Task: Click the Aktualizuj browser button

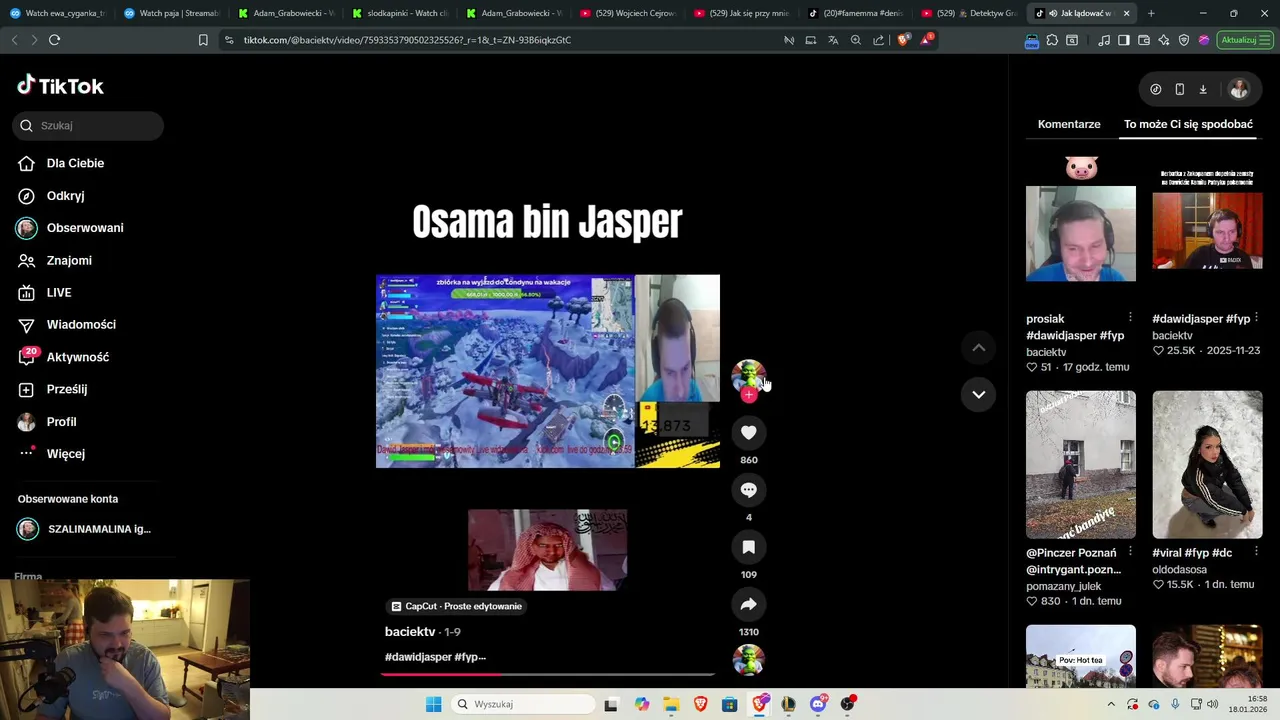Action: [x=1244, y=40]
